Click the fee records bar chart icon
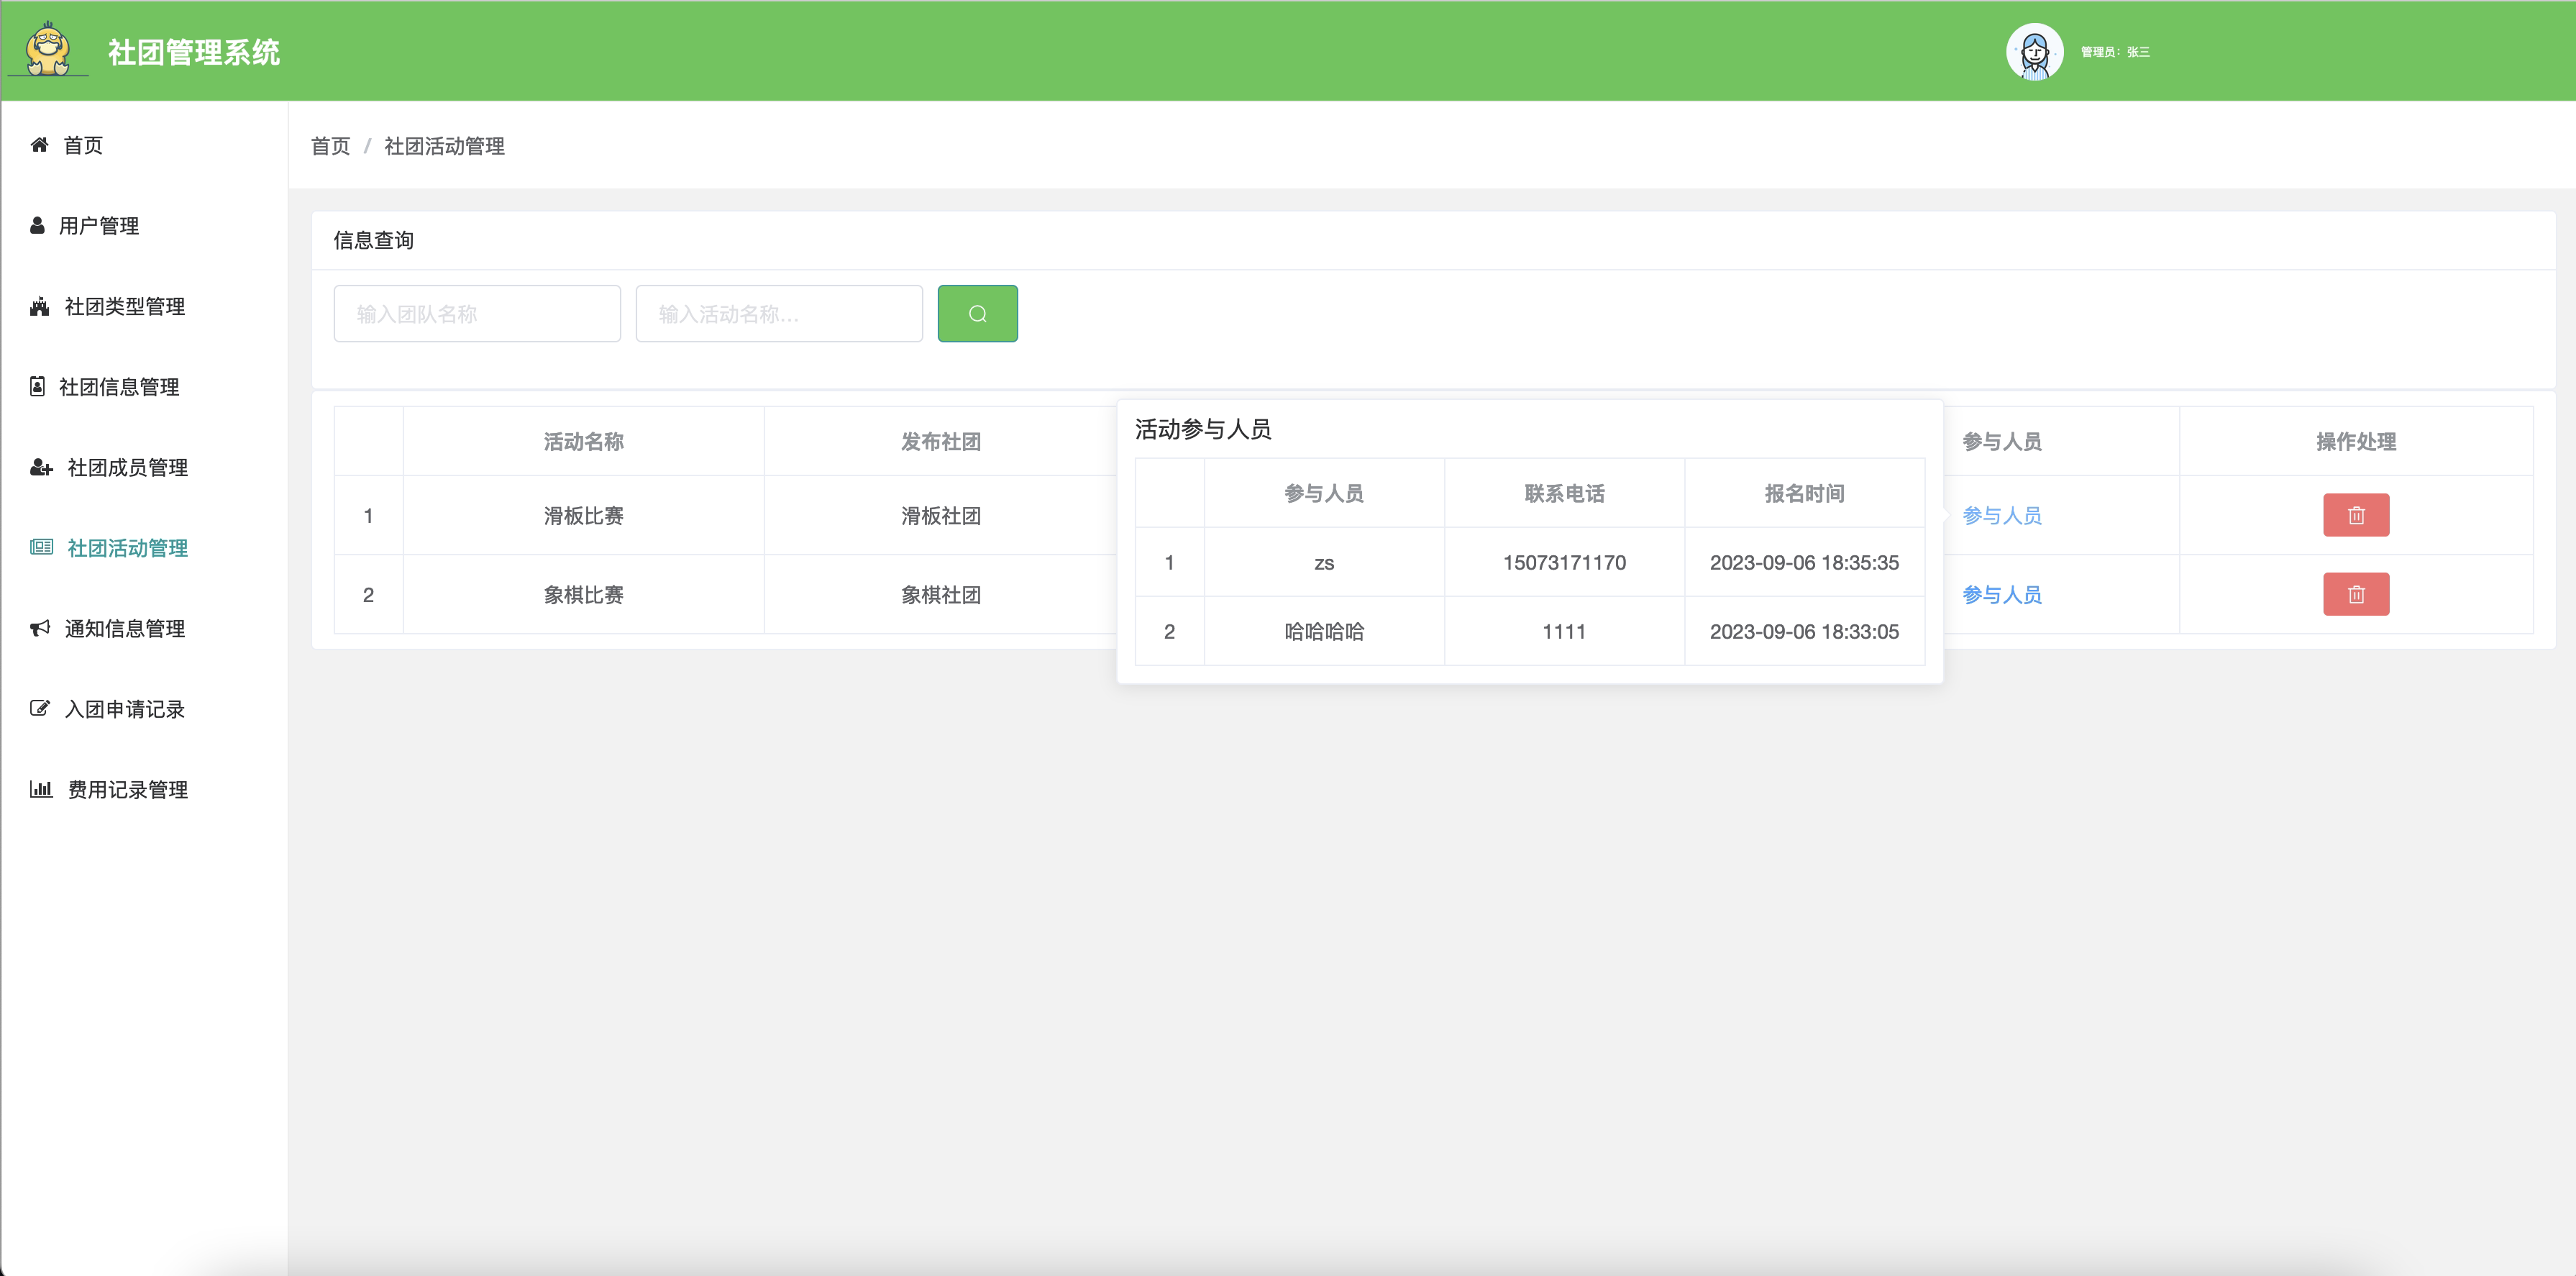The width and height of the screenshot is (2576, 1276). click(41, 789)
